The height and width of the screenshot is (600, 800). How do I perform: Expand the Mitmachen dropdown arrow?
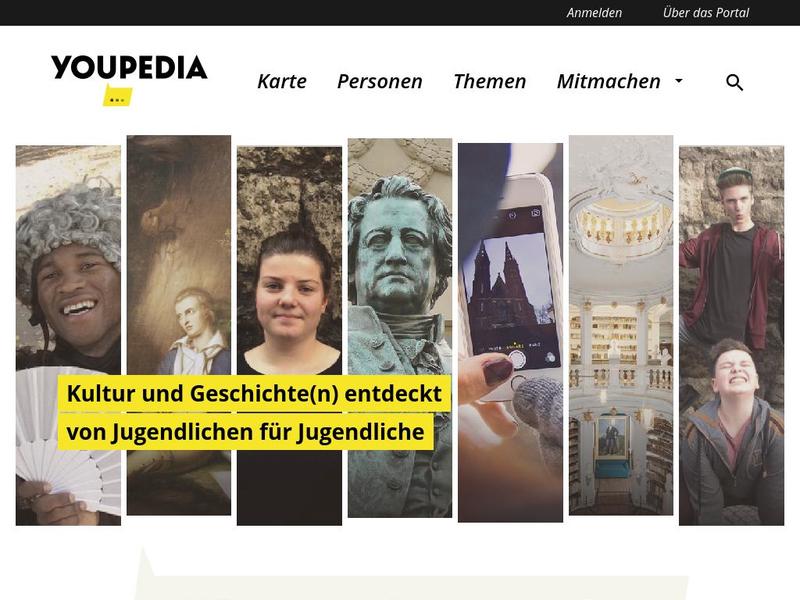[x=679, y=81]
